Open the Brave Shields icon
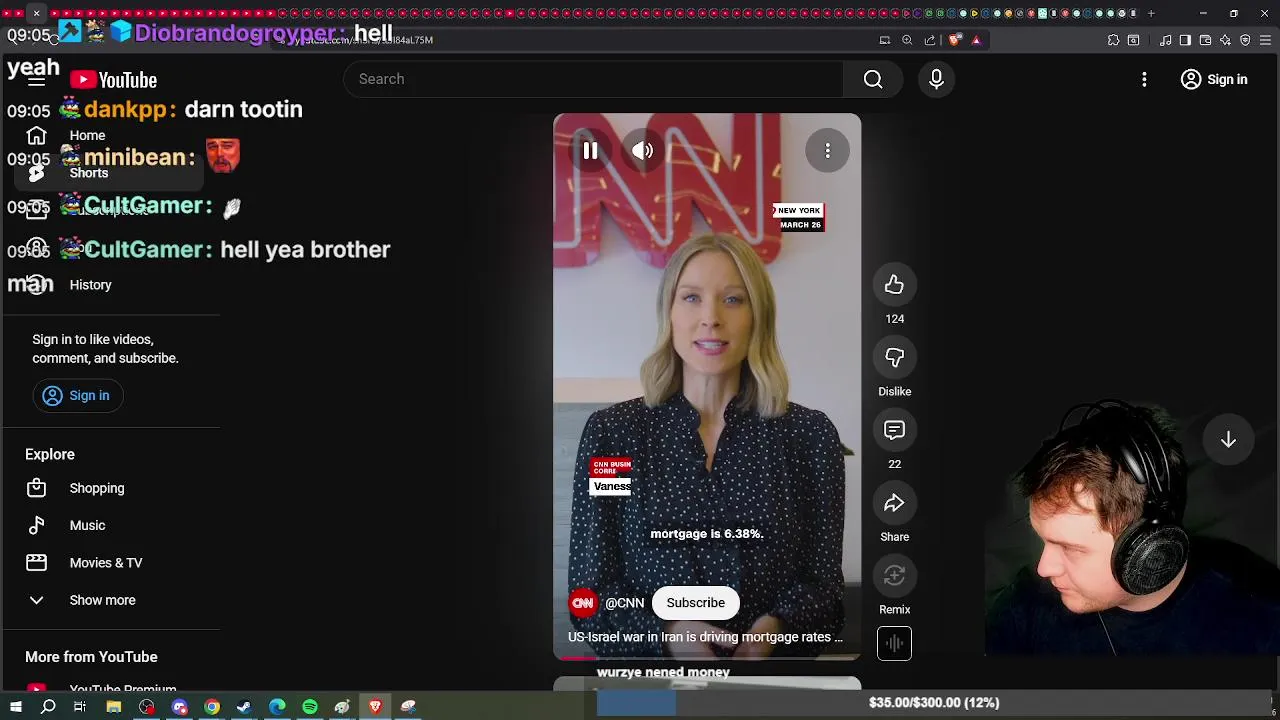 [x=955, y=40]
